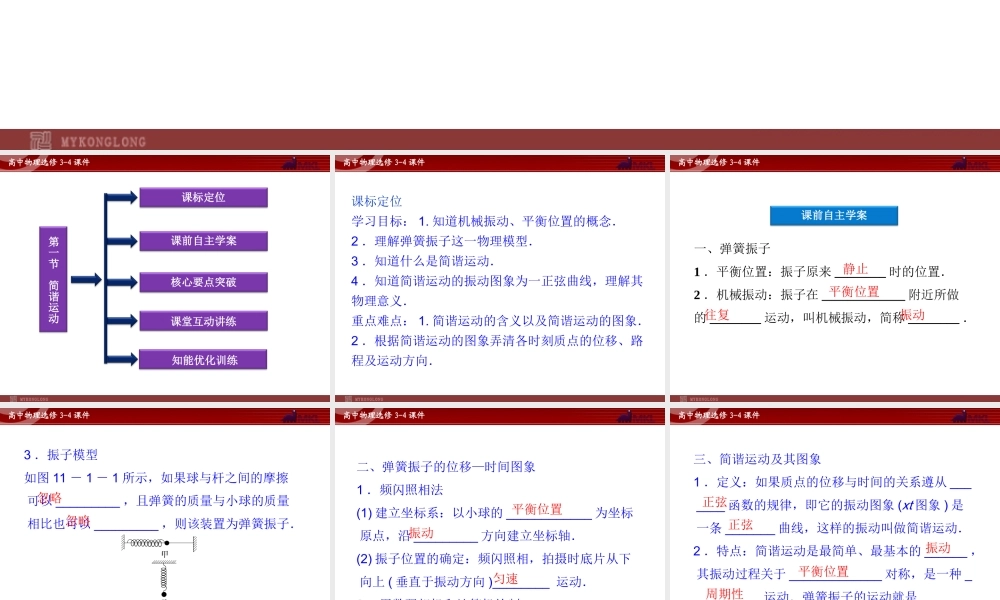
Task: Click the 第一节 简谐运动 chapter box
Action: pos(53,279)
